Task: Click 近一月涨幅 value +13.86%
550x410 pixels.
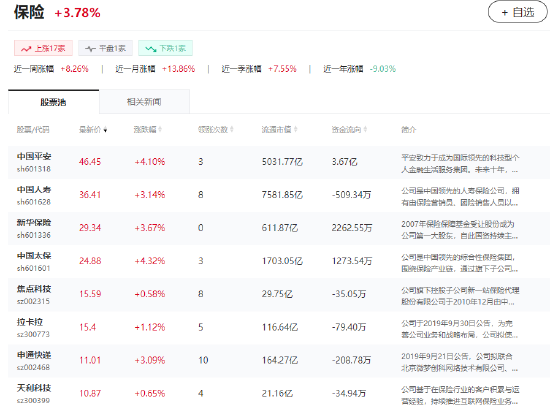Action: point(178,69)
